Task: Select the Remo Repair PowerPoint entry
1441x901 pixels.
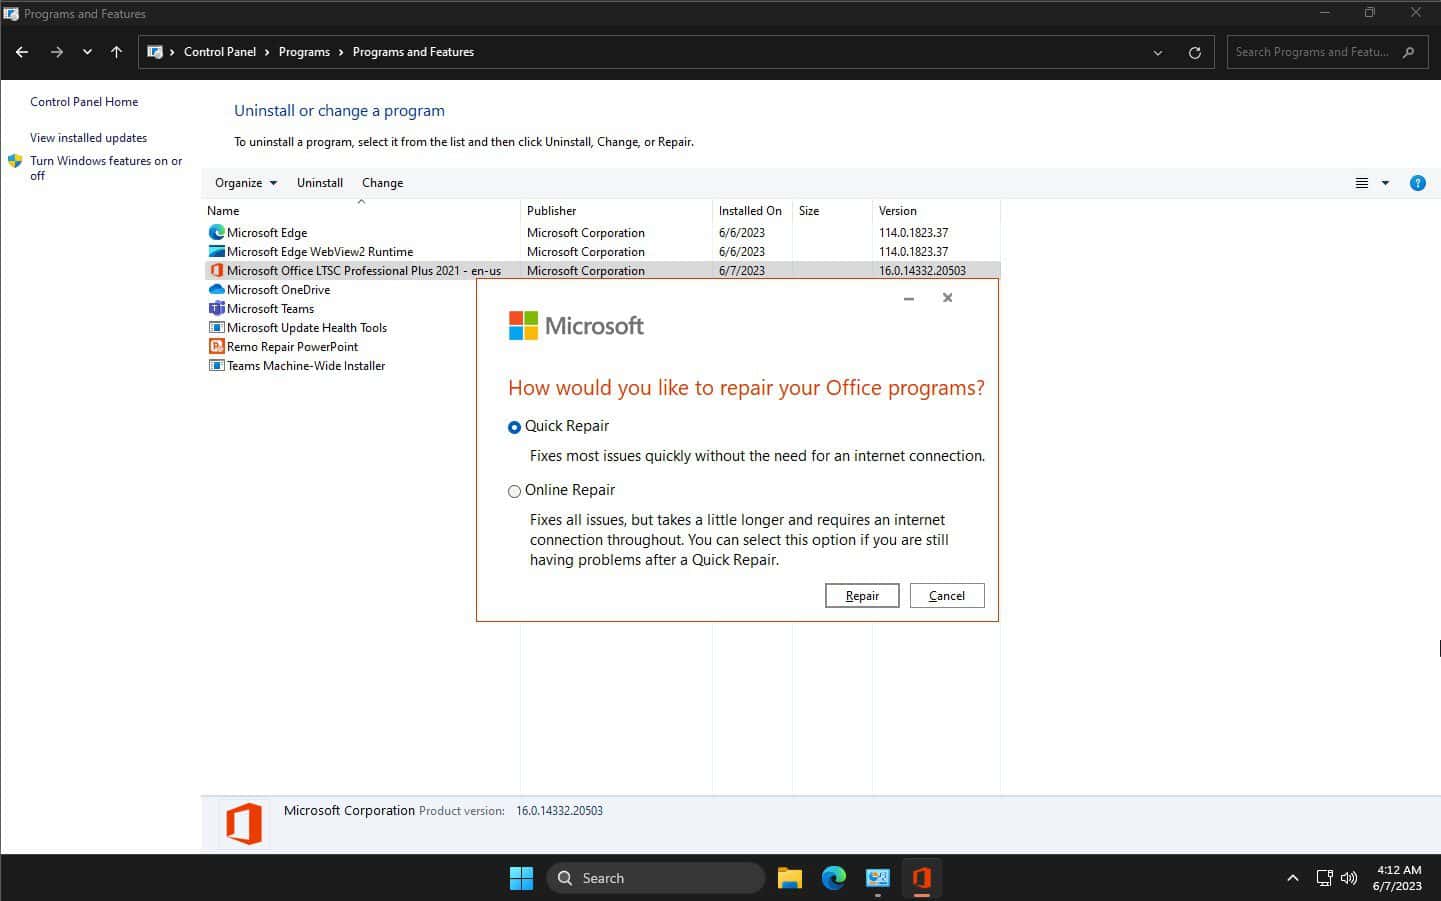Action: coord(292,347)
